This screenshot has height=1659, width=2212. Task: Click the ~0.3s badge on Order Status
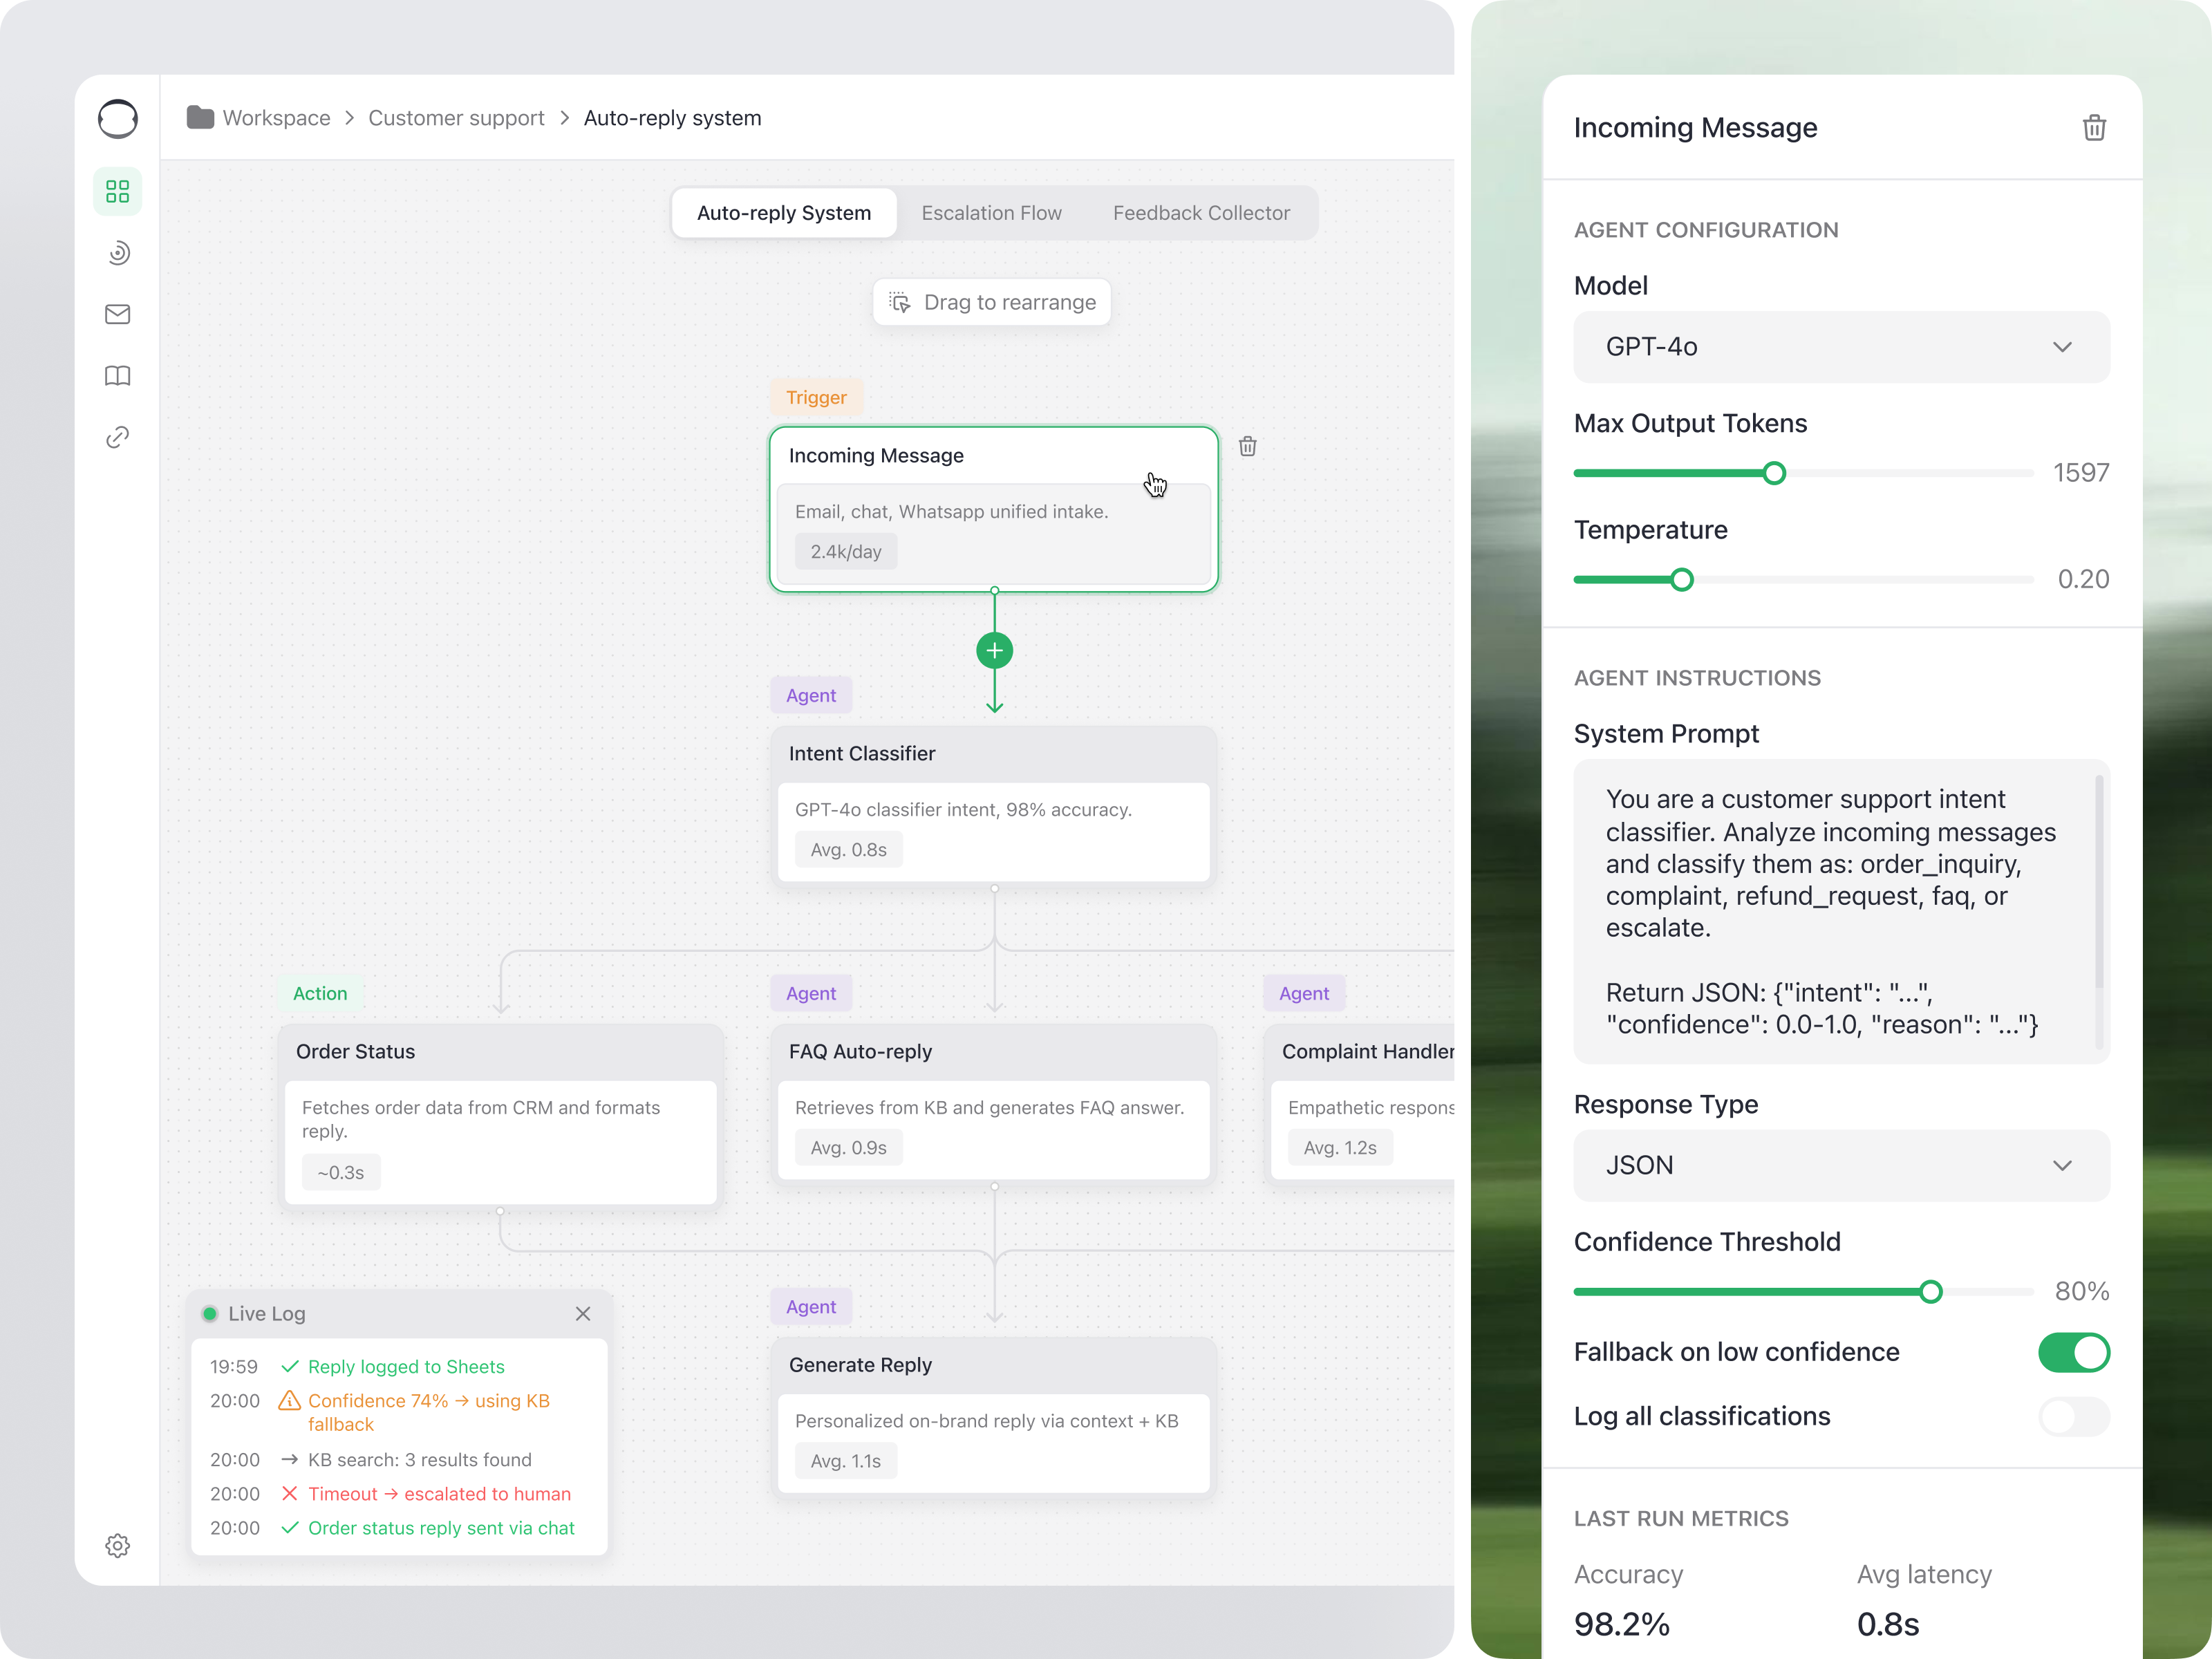[x=340, y=1173]
